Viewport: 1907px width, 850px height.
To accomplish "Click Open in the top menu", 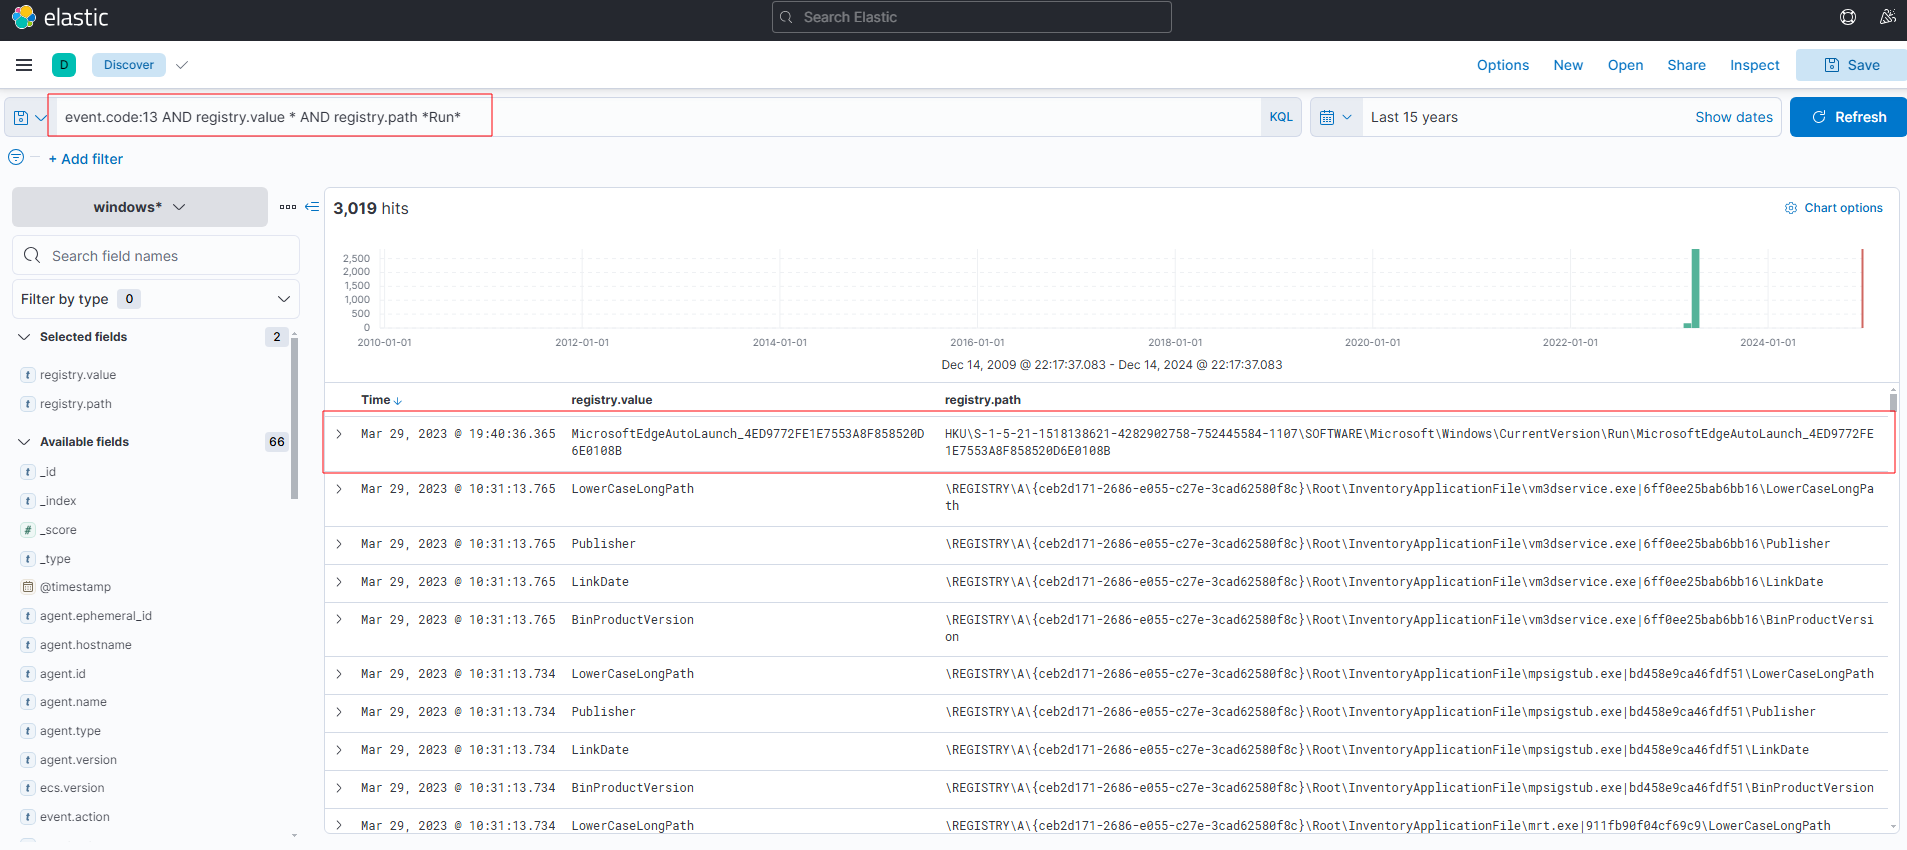I will 1625,65.
